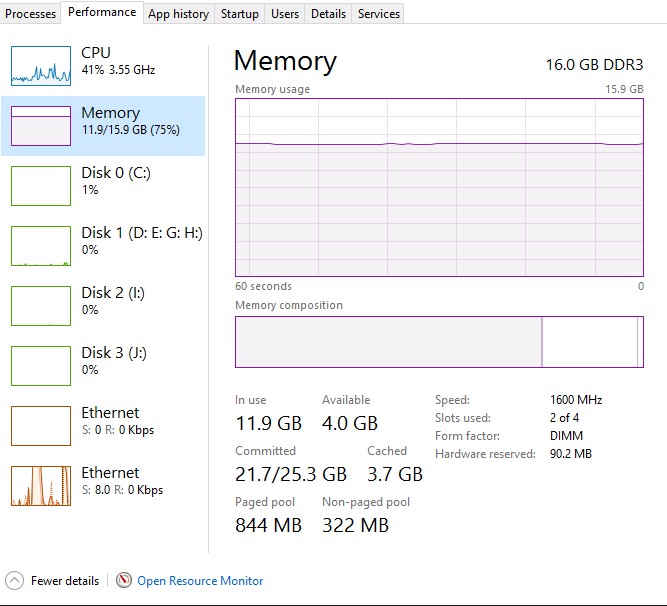Viewport: 667px width, 606px height.
Task: Select the active Ethernet adapter with 8.0 Kbps
Action: [41, 485]
